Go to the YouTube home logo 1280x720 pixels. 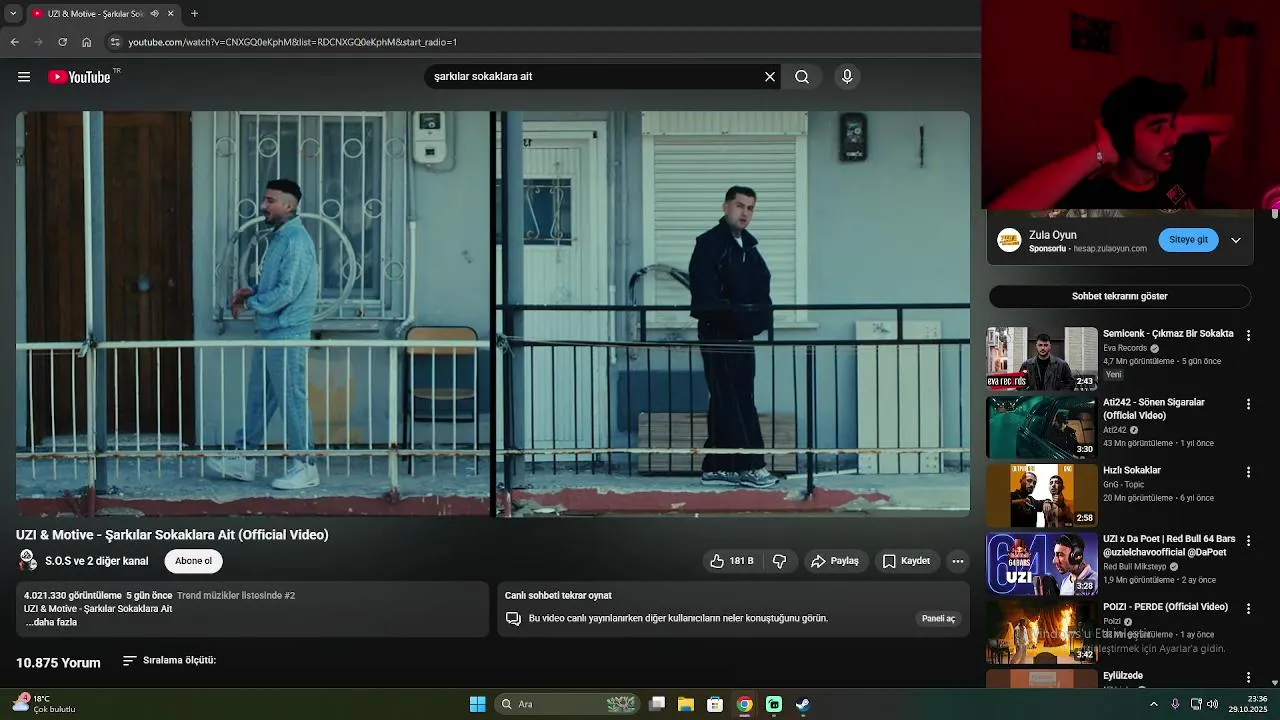click(80, 77)
